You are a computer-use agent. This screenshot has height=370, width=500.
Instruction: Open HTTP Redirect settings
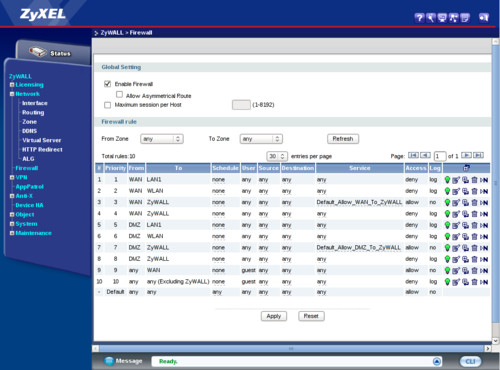pyautogui.click(x=42, y=150)
